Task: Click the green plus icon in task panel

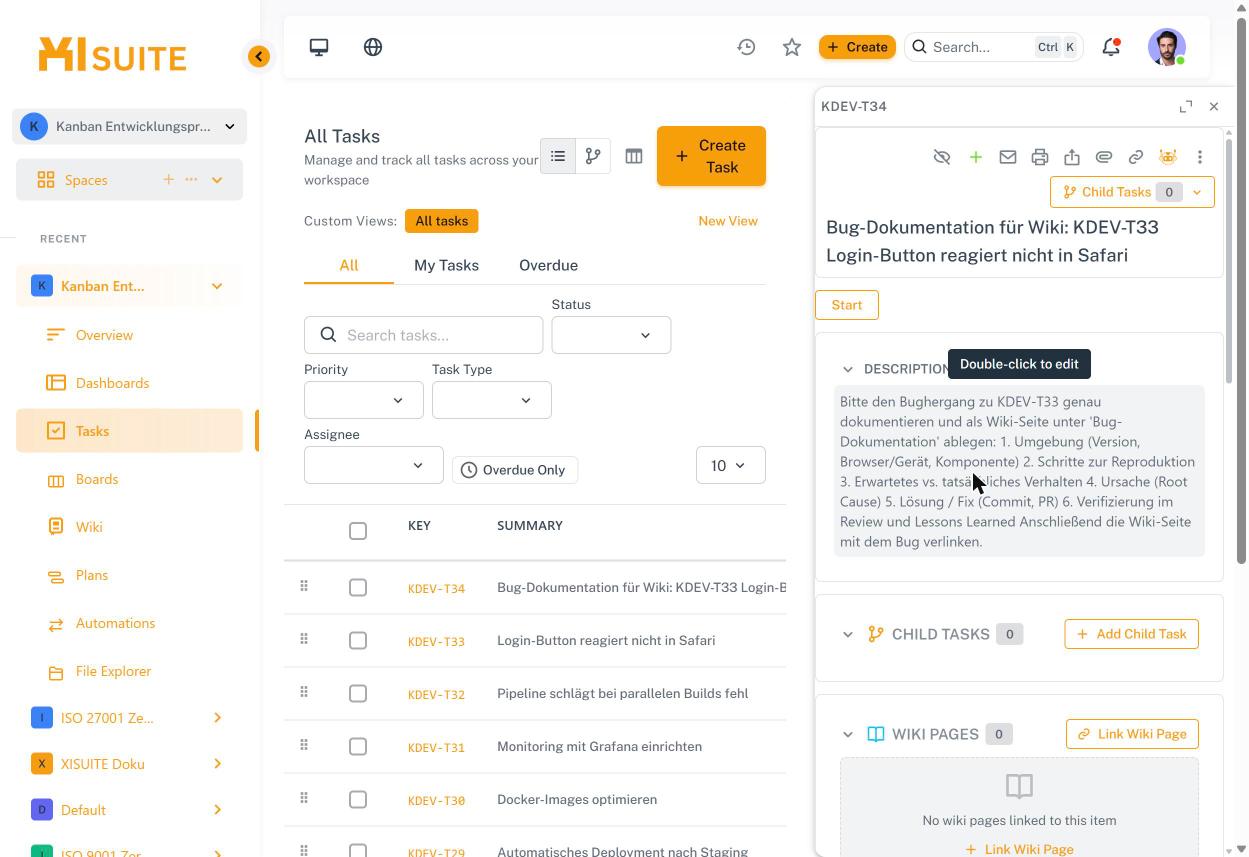Action: (x=975, y=157)
